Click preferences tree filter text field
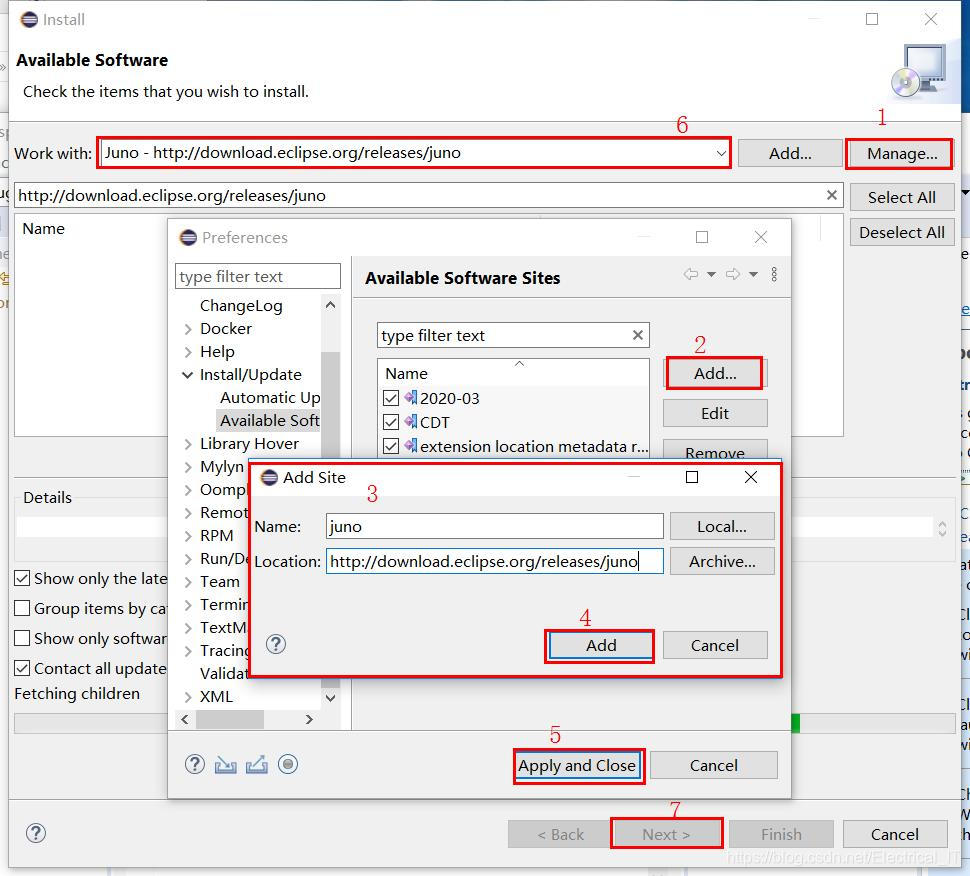This screenshot has width=970, height=876. click(x=257, y=276)
